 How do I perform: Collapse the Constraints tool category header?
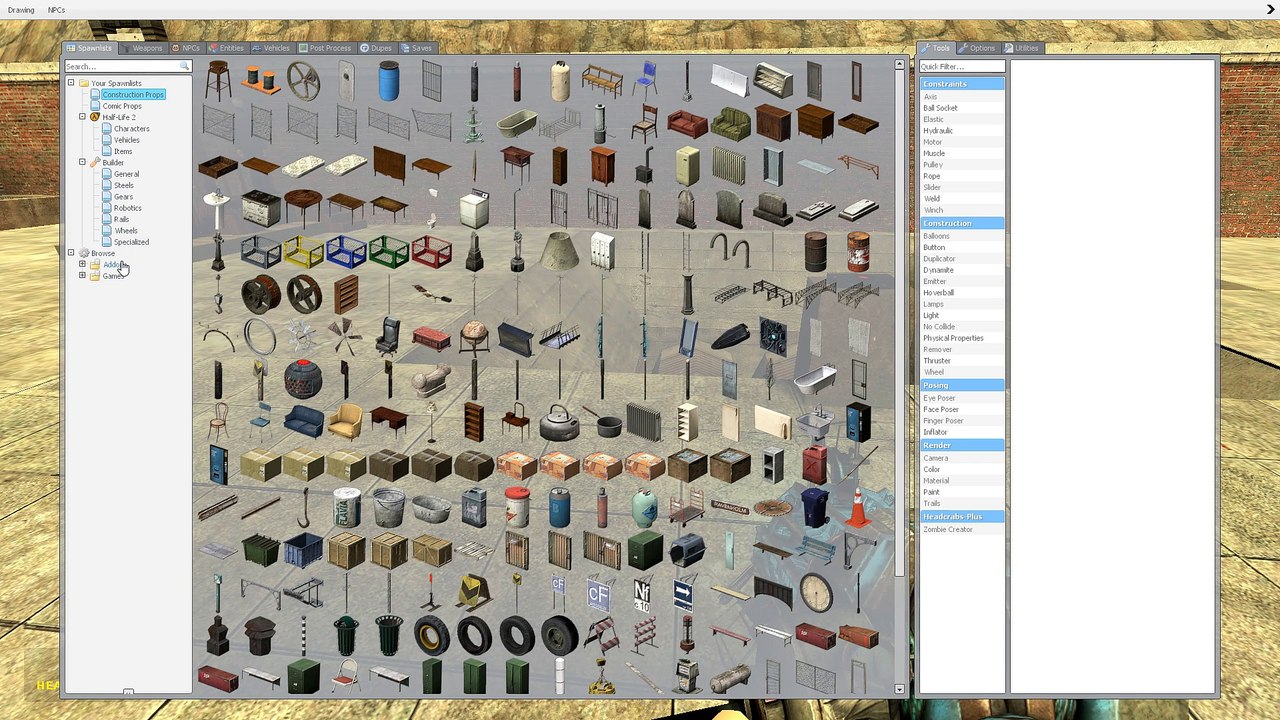click(962, 84)
